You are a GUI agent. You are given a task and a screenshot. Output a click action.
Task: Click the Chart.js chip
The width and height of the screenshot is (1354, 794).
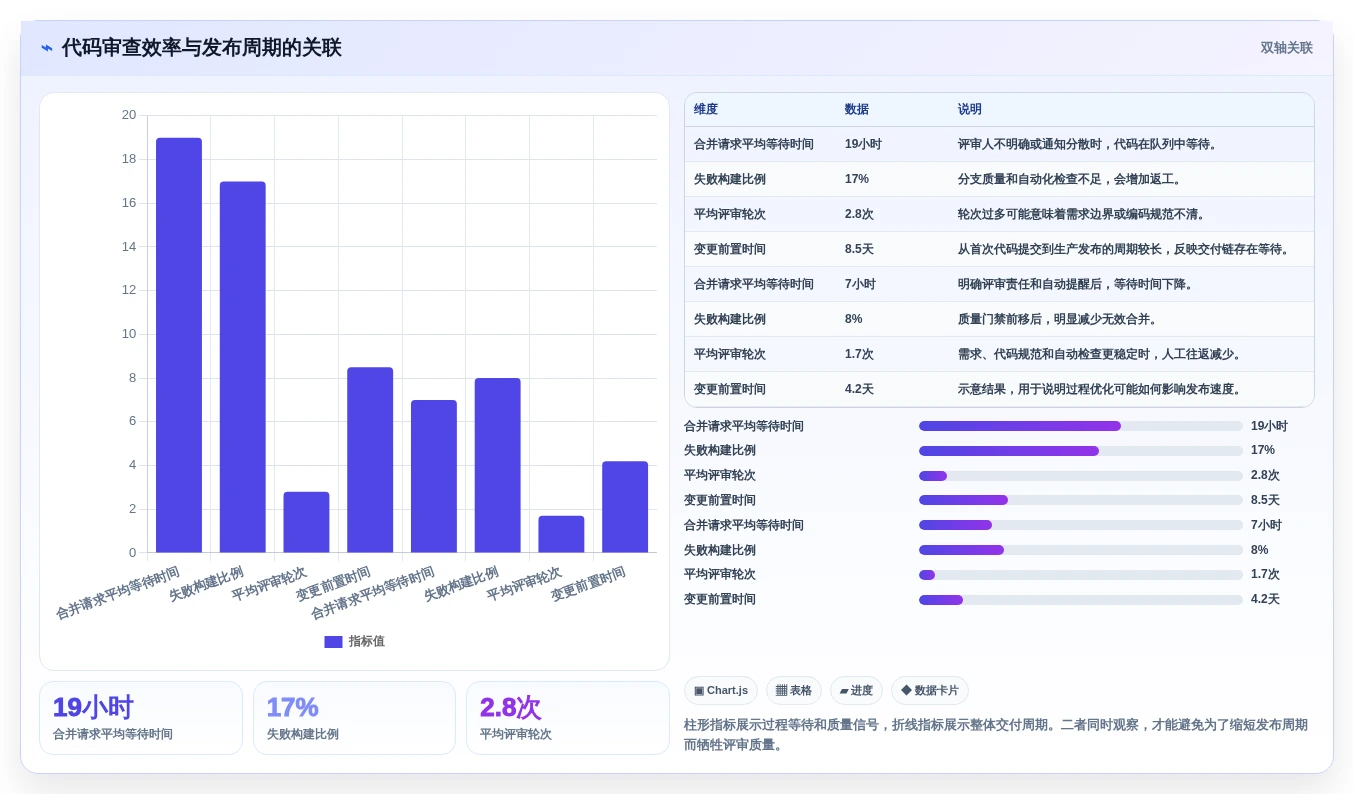click(721, 690)
